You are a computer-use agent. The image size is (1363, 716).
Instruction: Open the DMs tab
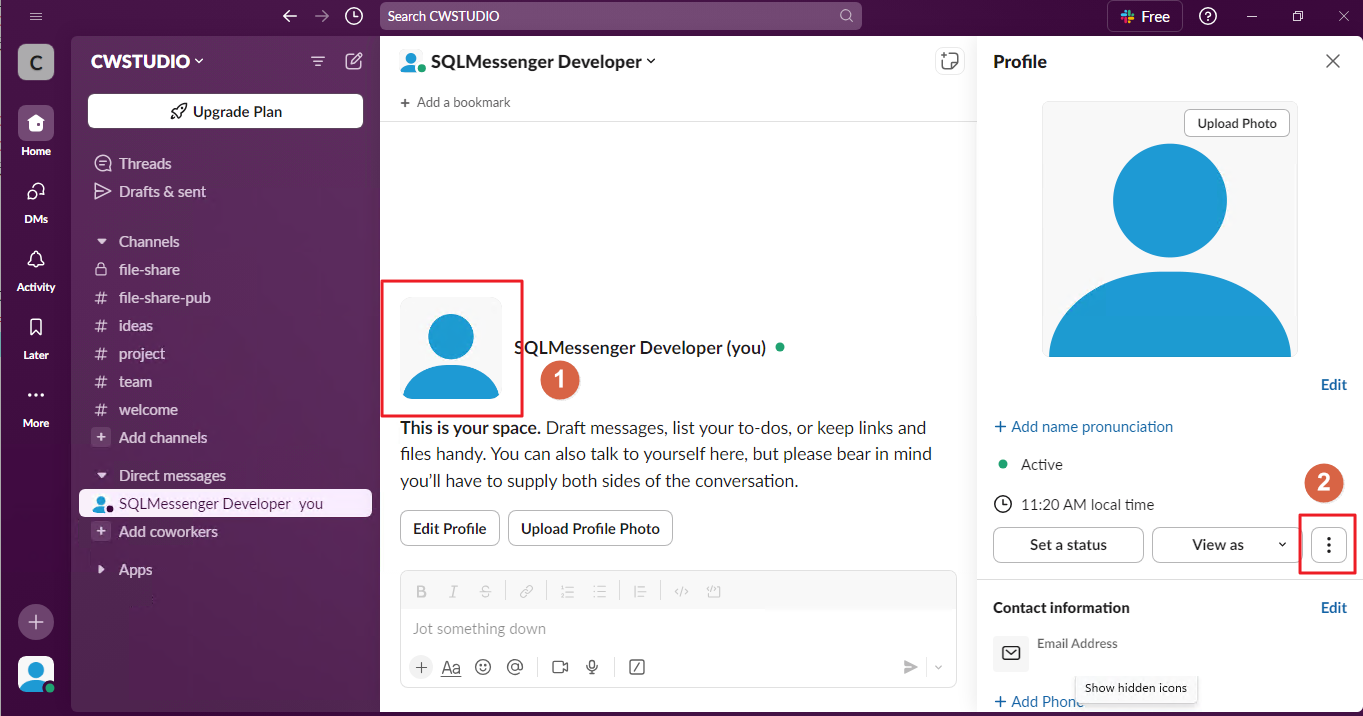[36, 200]
